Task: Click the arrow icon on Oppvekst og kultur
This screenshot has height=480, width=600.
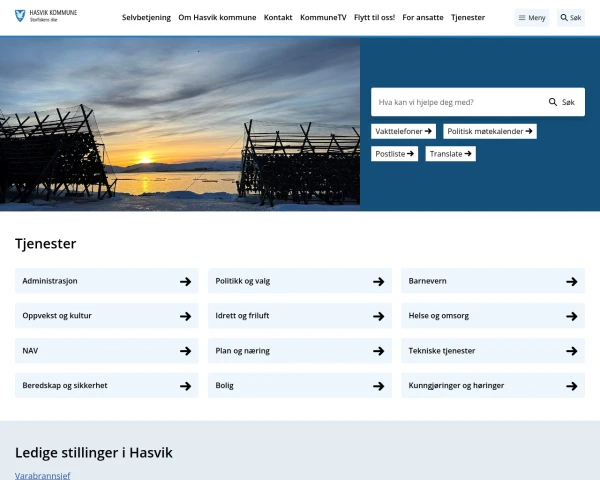Action: click(x=186, y=316)
